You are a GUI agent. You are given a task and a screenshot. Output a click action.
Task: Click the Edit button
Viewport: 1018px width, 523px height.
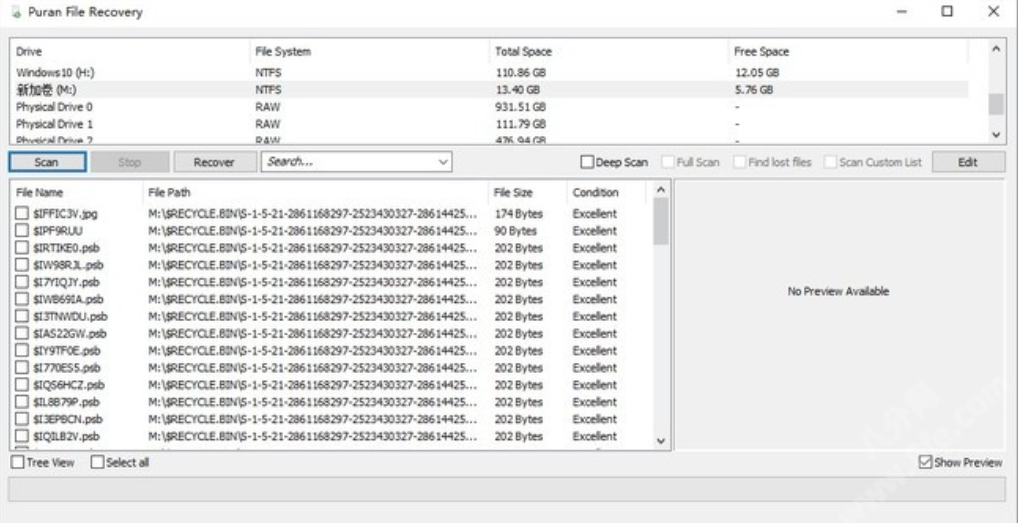point(967,162)
